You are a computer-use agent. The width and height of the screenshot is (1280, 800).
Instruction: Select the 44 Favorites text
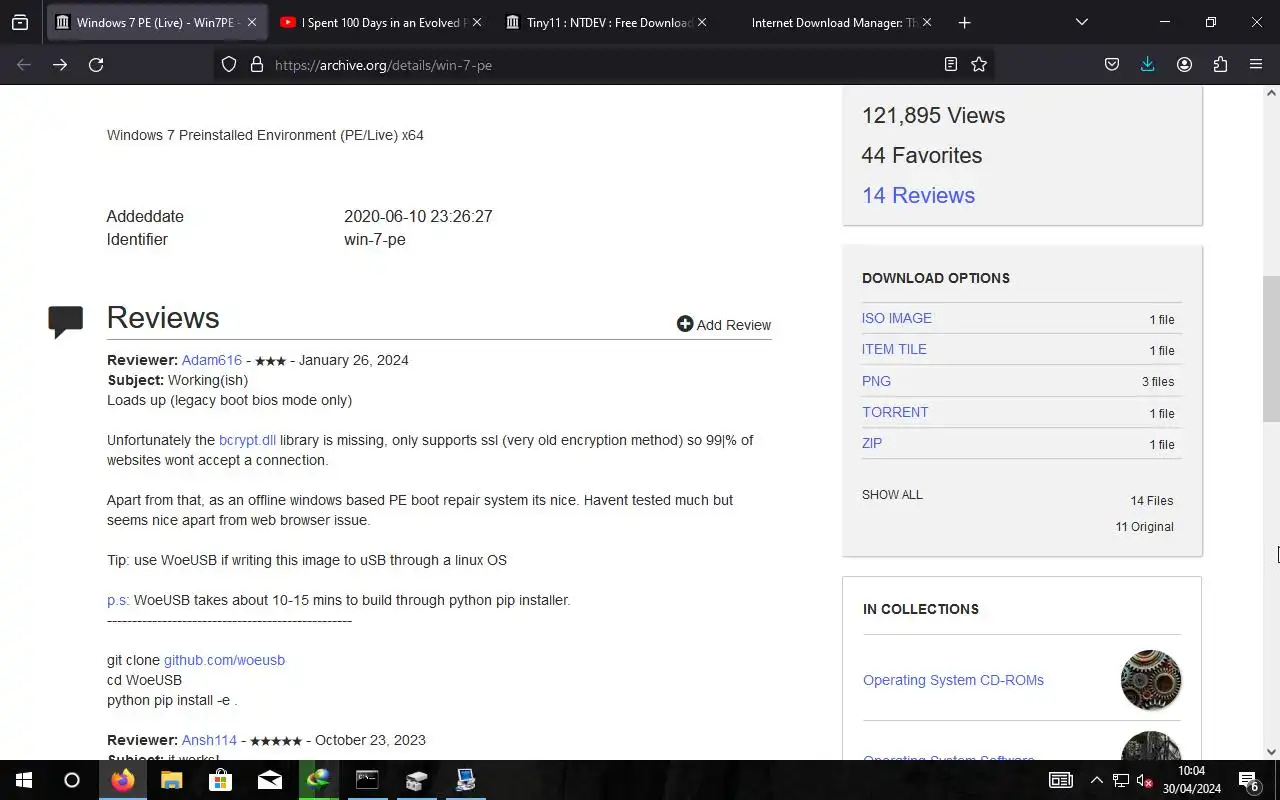click(x=922, y=155)
